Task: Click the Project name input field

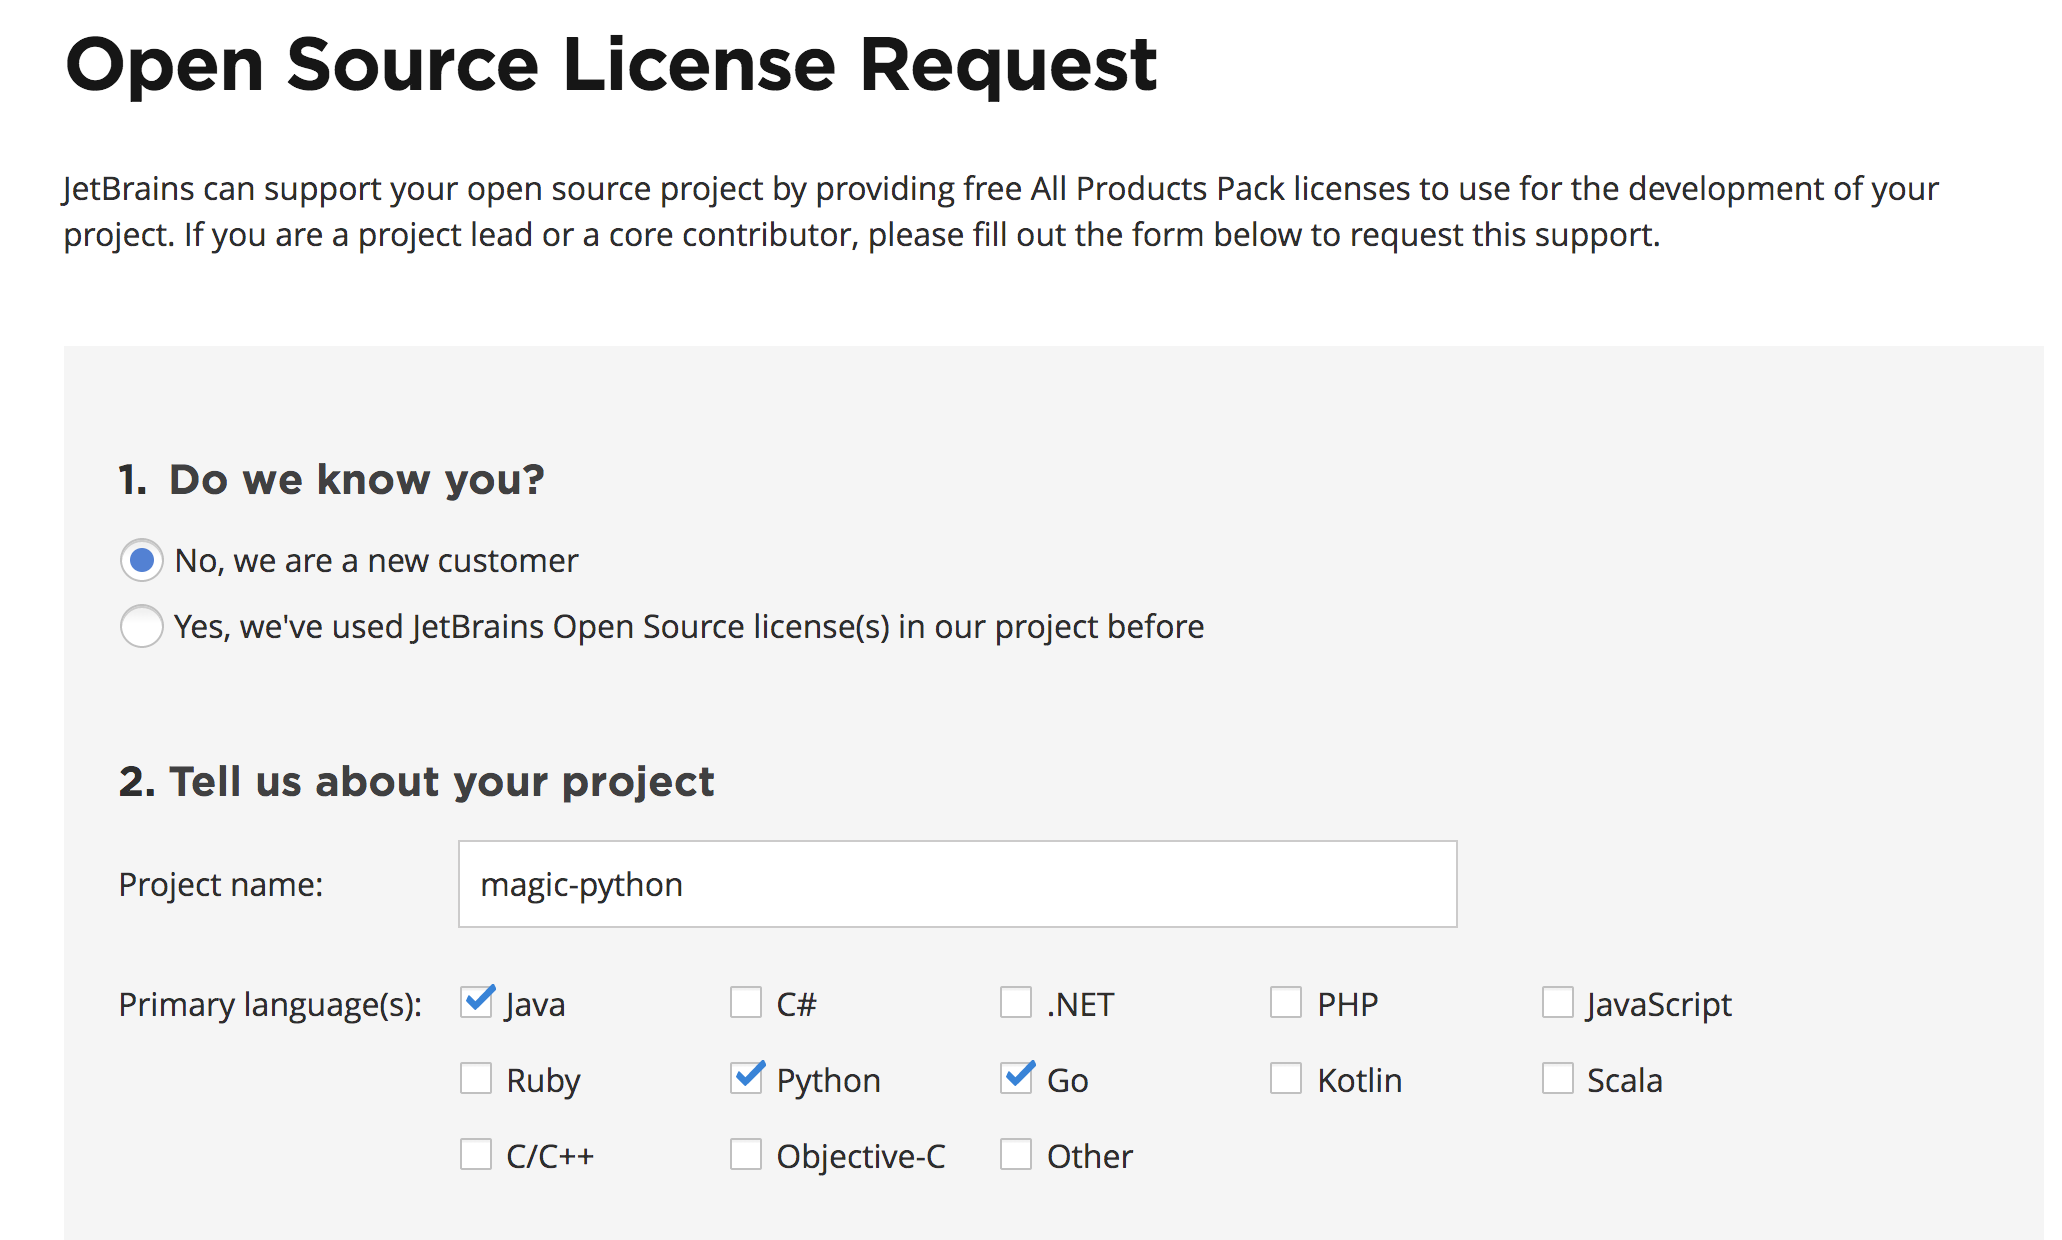Action: [x=957, y=884]
